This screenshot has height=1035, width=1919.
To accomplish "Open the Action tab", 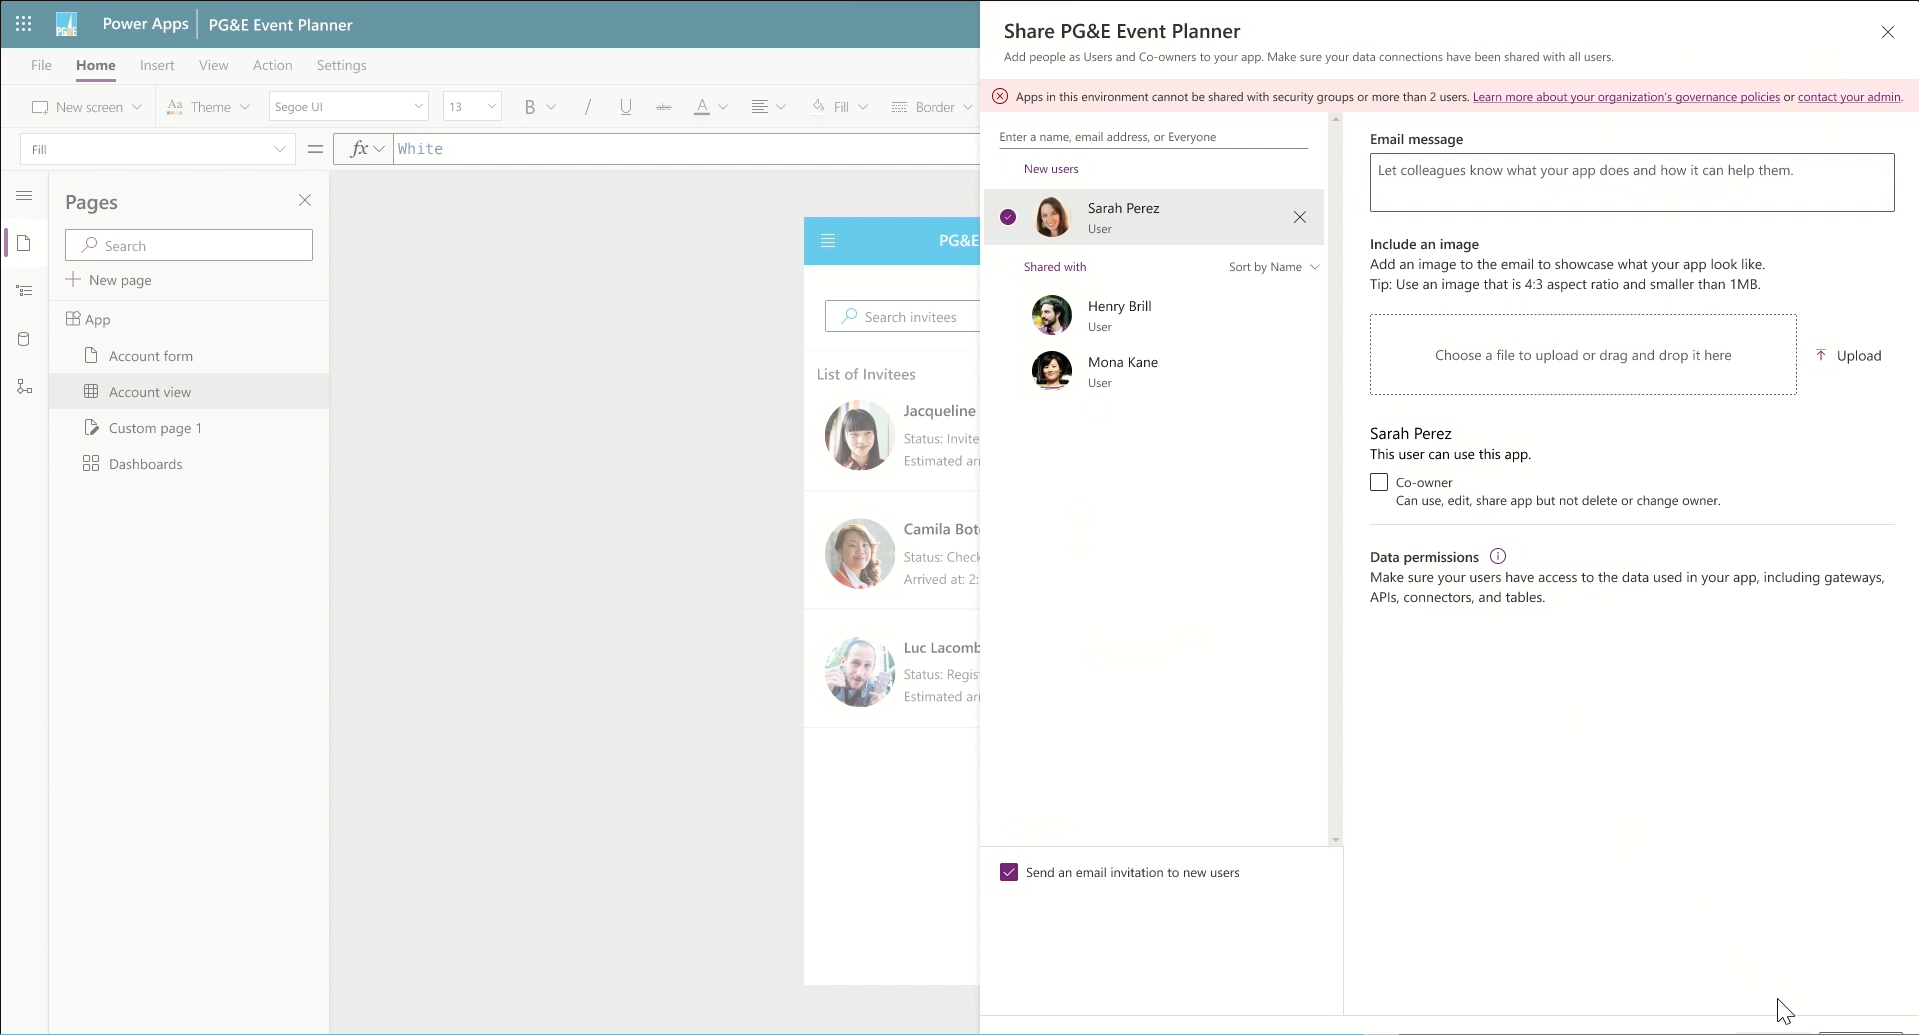I will 272,65.
